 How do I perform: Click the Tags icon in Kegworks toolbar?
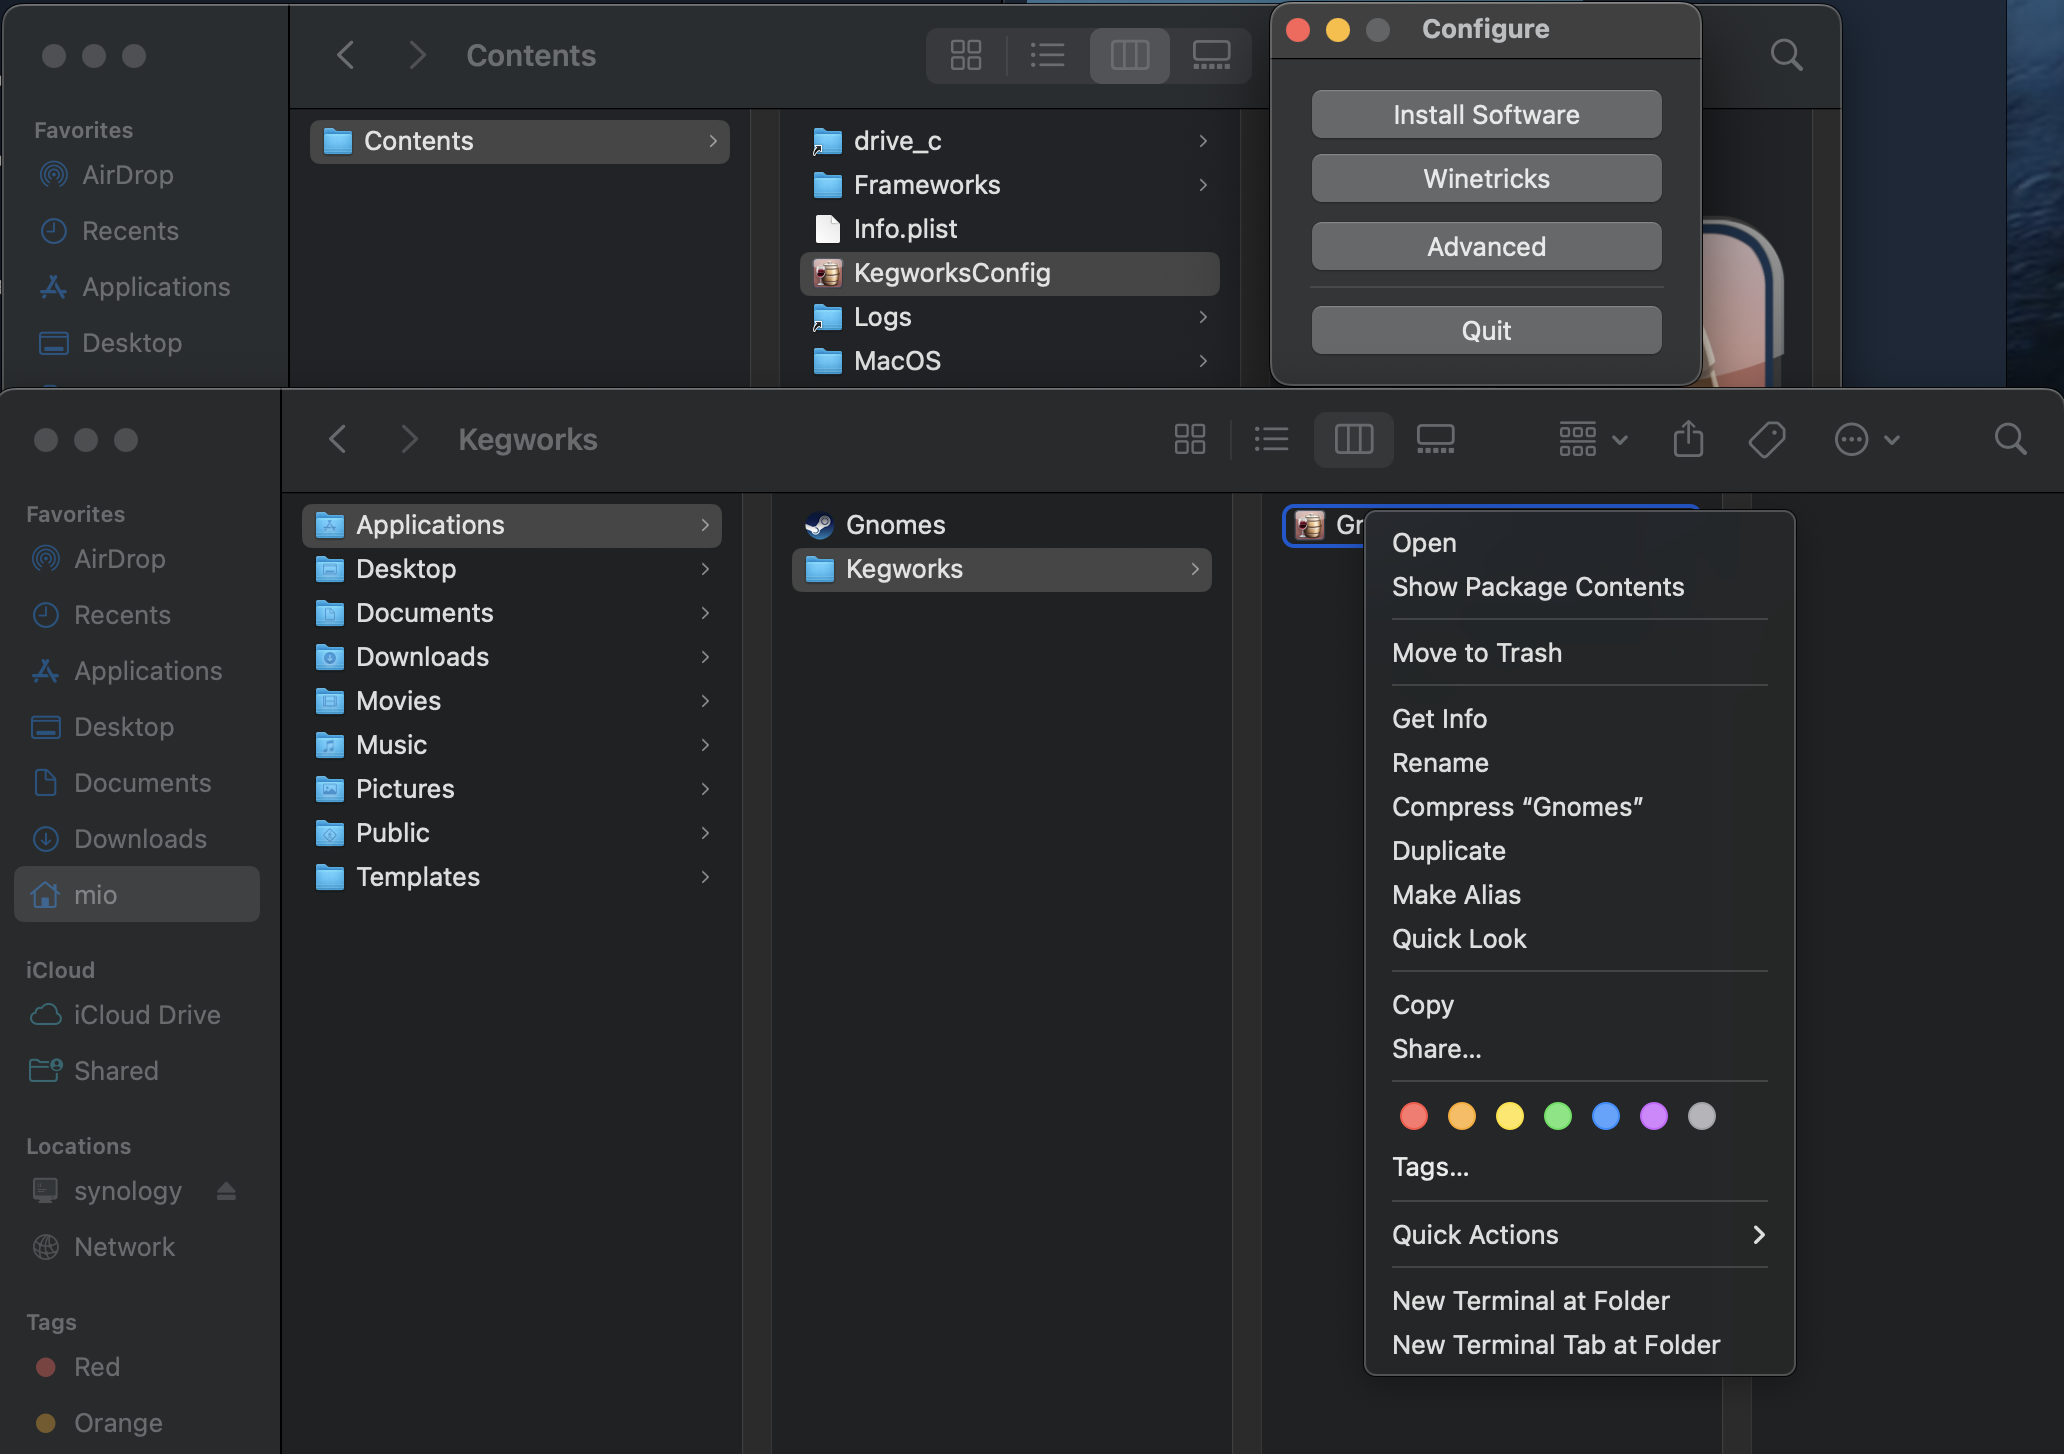(1767, 439)
